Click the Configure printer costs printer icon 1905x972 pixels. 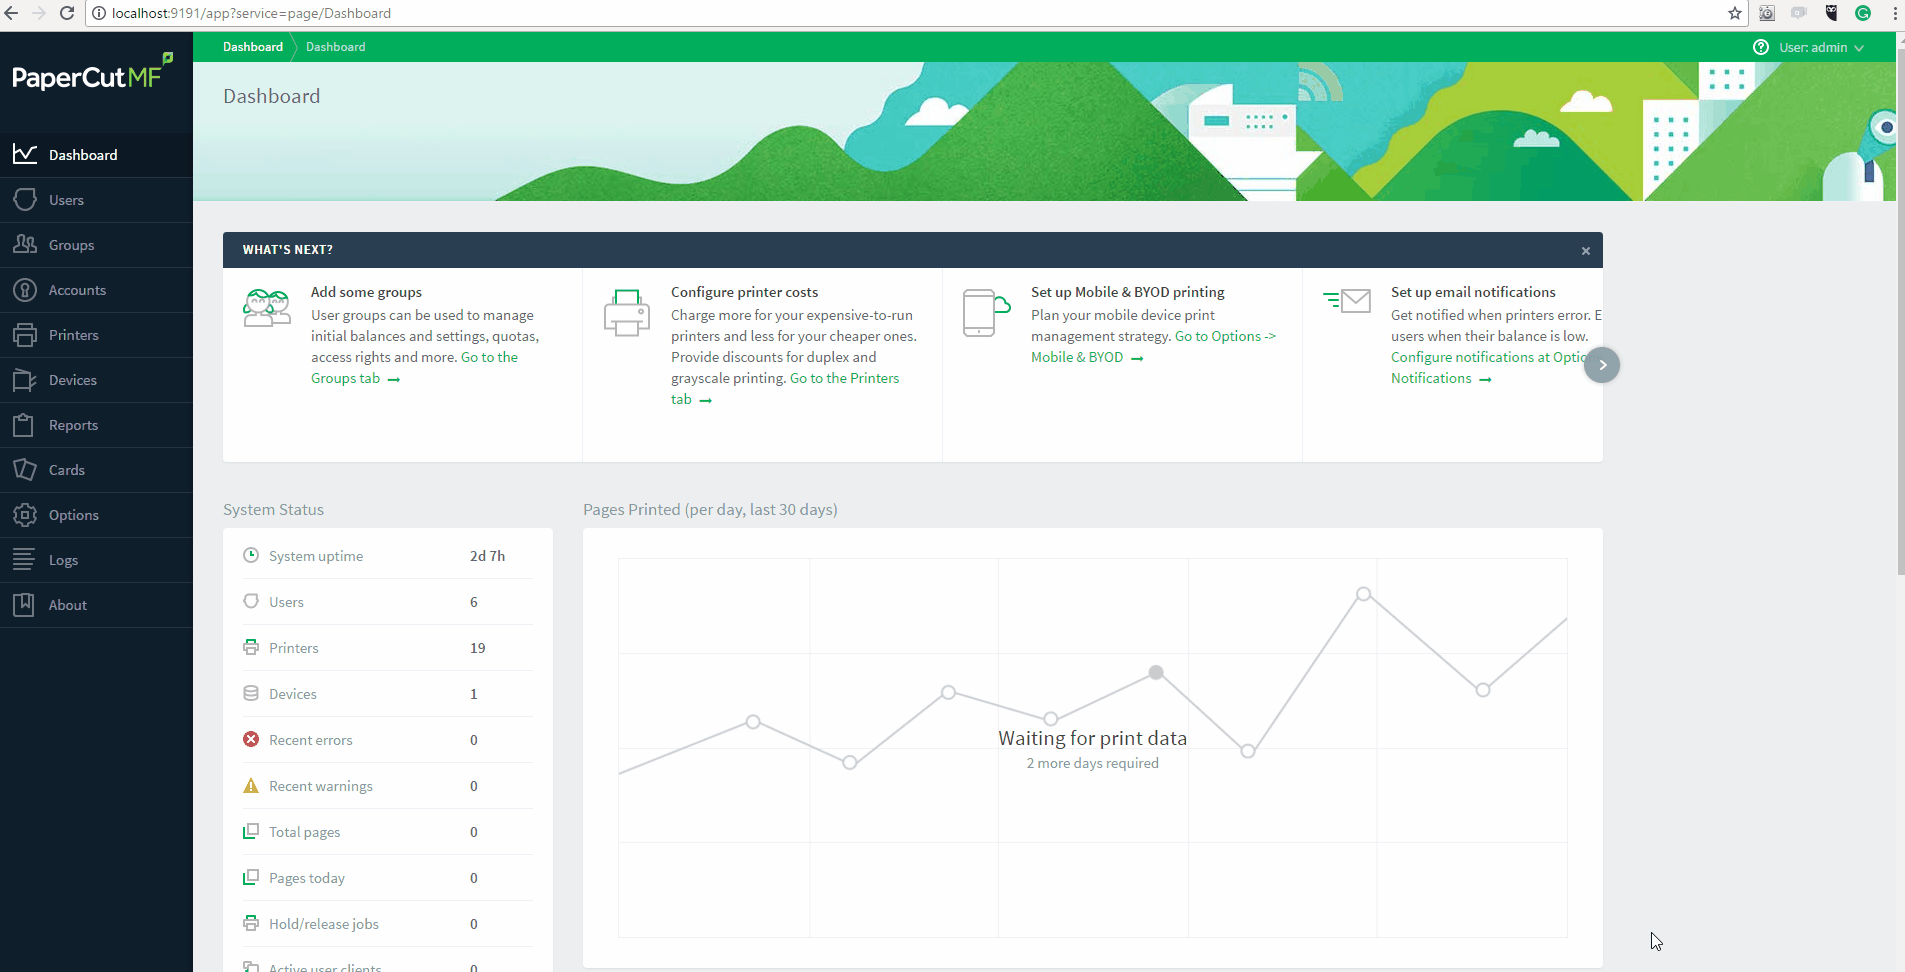(x=627, y=313)
